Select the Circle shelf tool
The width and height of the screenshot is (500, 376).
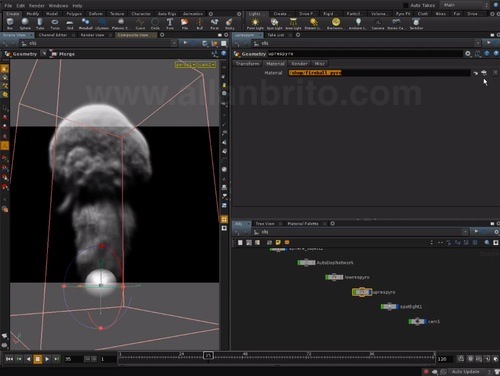point(155,23)
